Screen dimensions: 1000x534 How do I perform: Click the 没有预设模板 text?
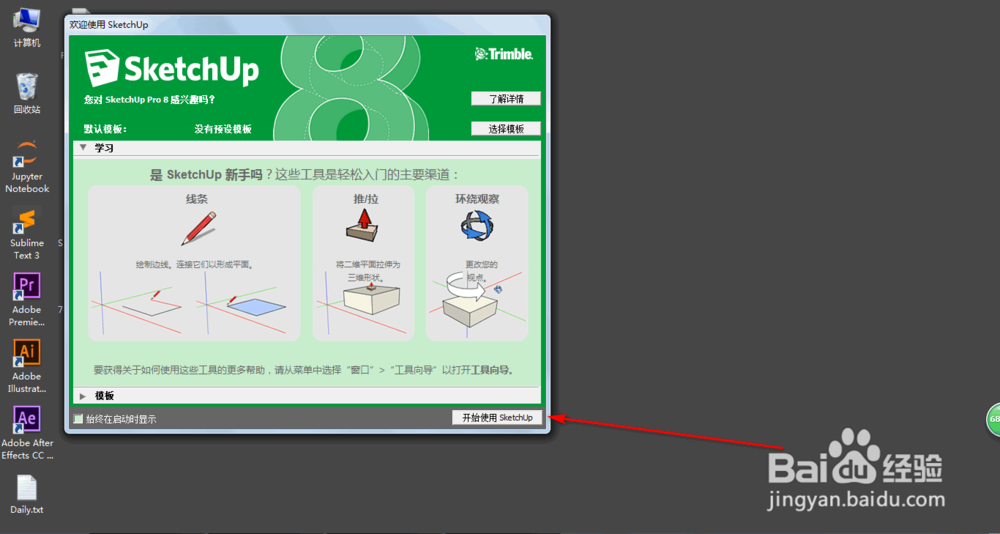tap(223, 129)
